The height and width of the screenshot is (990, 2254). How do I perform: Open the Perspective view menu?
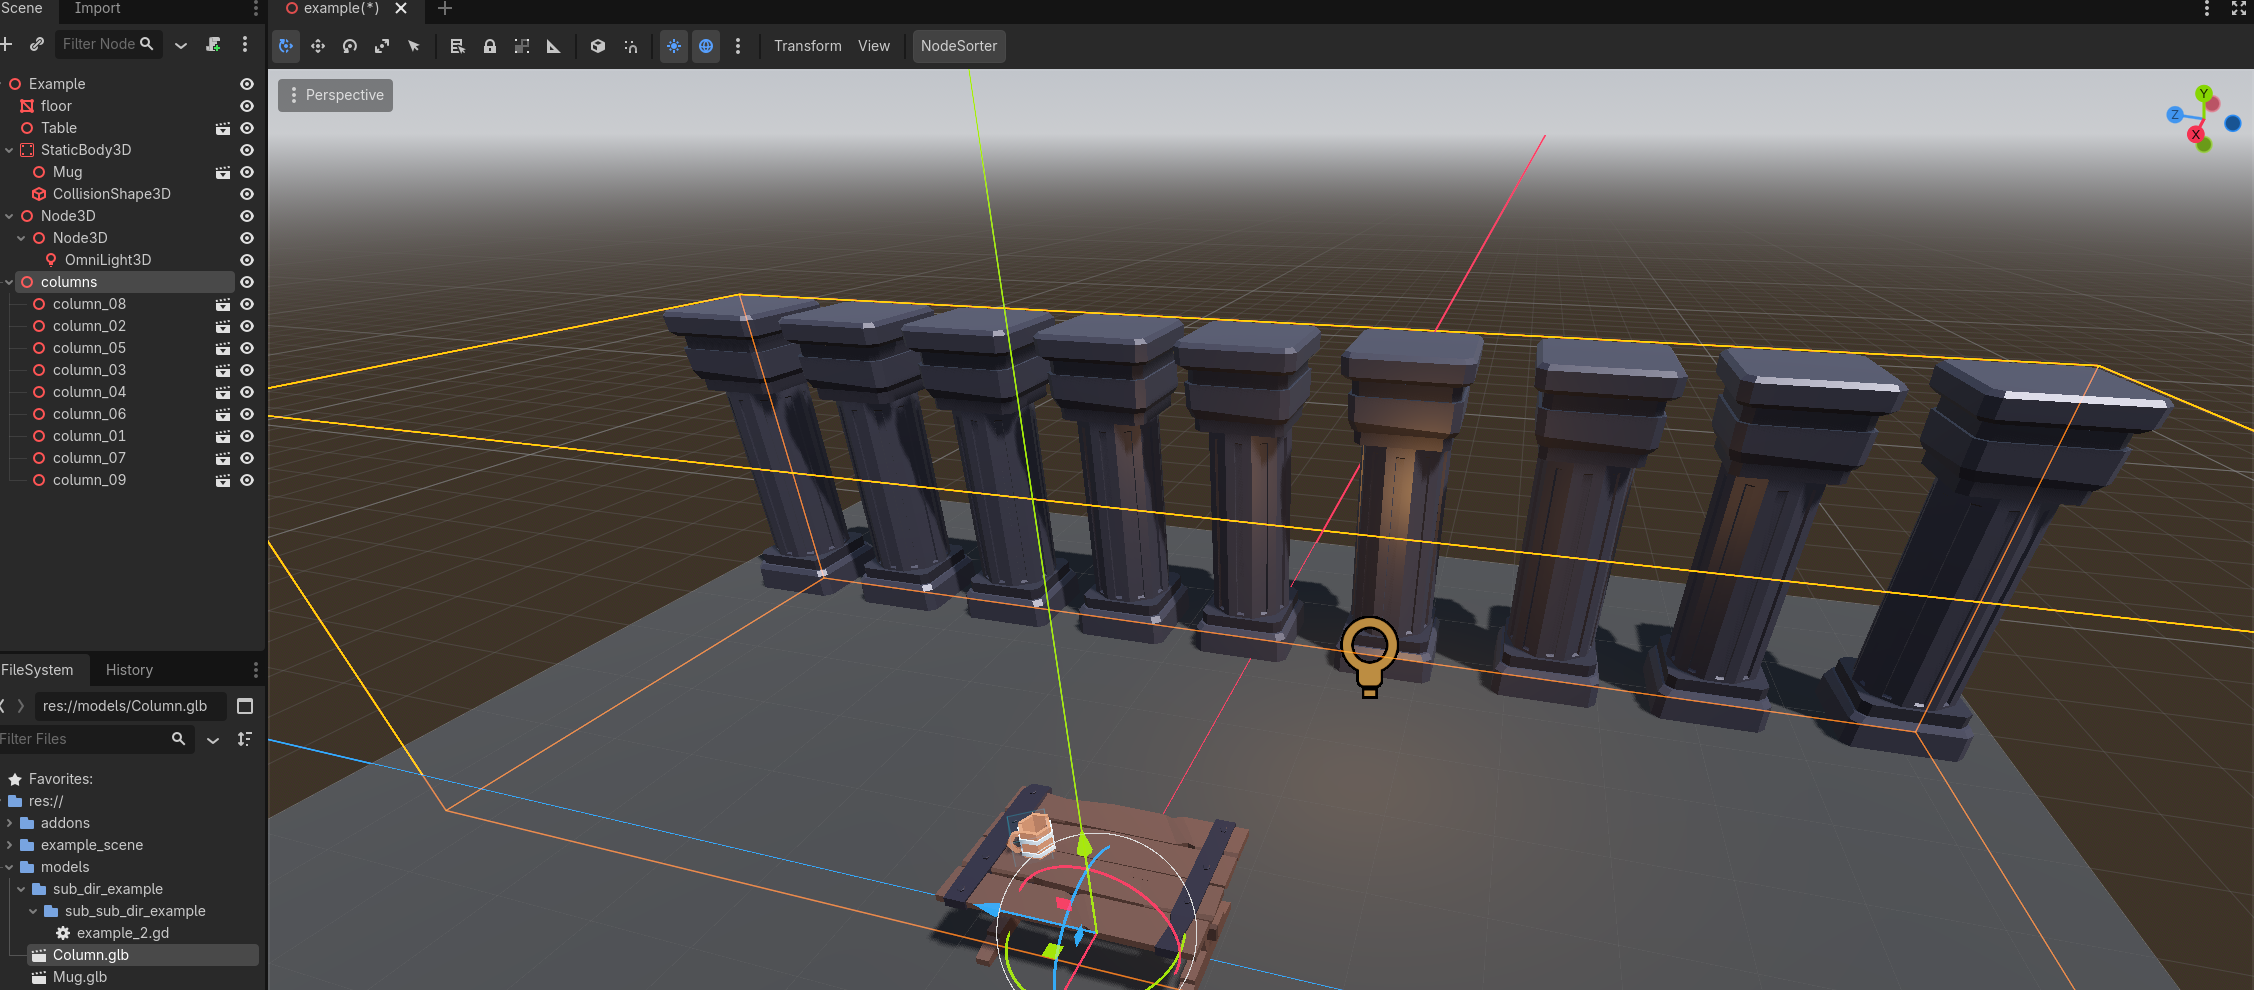click(x=335, y=95)
